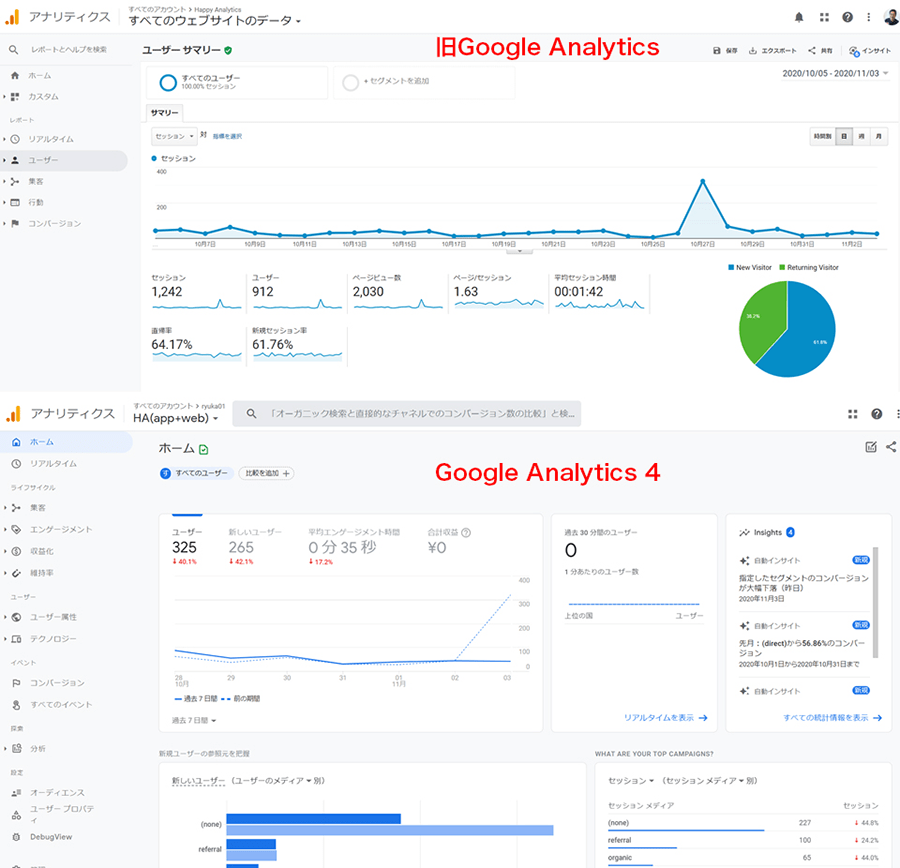900x868 pixels.
Task: Toggle the すべてのユーザー segment circle
Action: pos(168,83)
